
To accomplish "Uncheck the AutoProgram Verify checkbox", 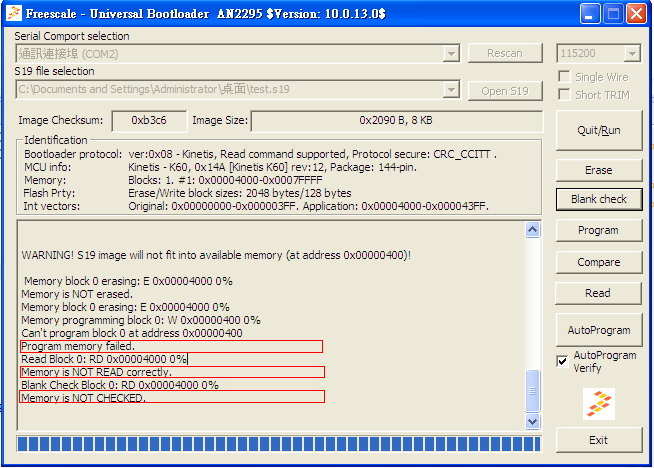I will 562,361.
